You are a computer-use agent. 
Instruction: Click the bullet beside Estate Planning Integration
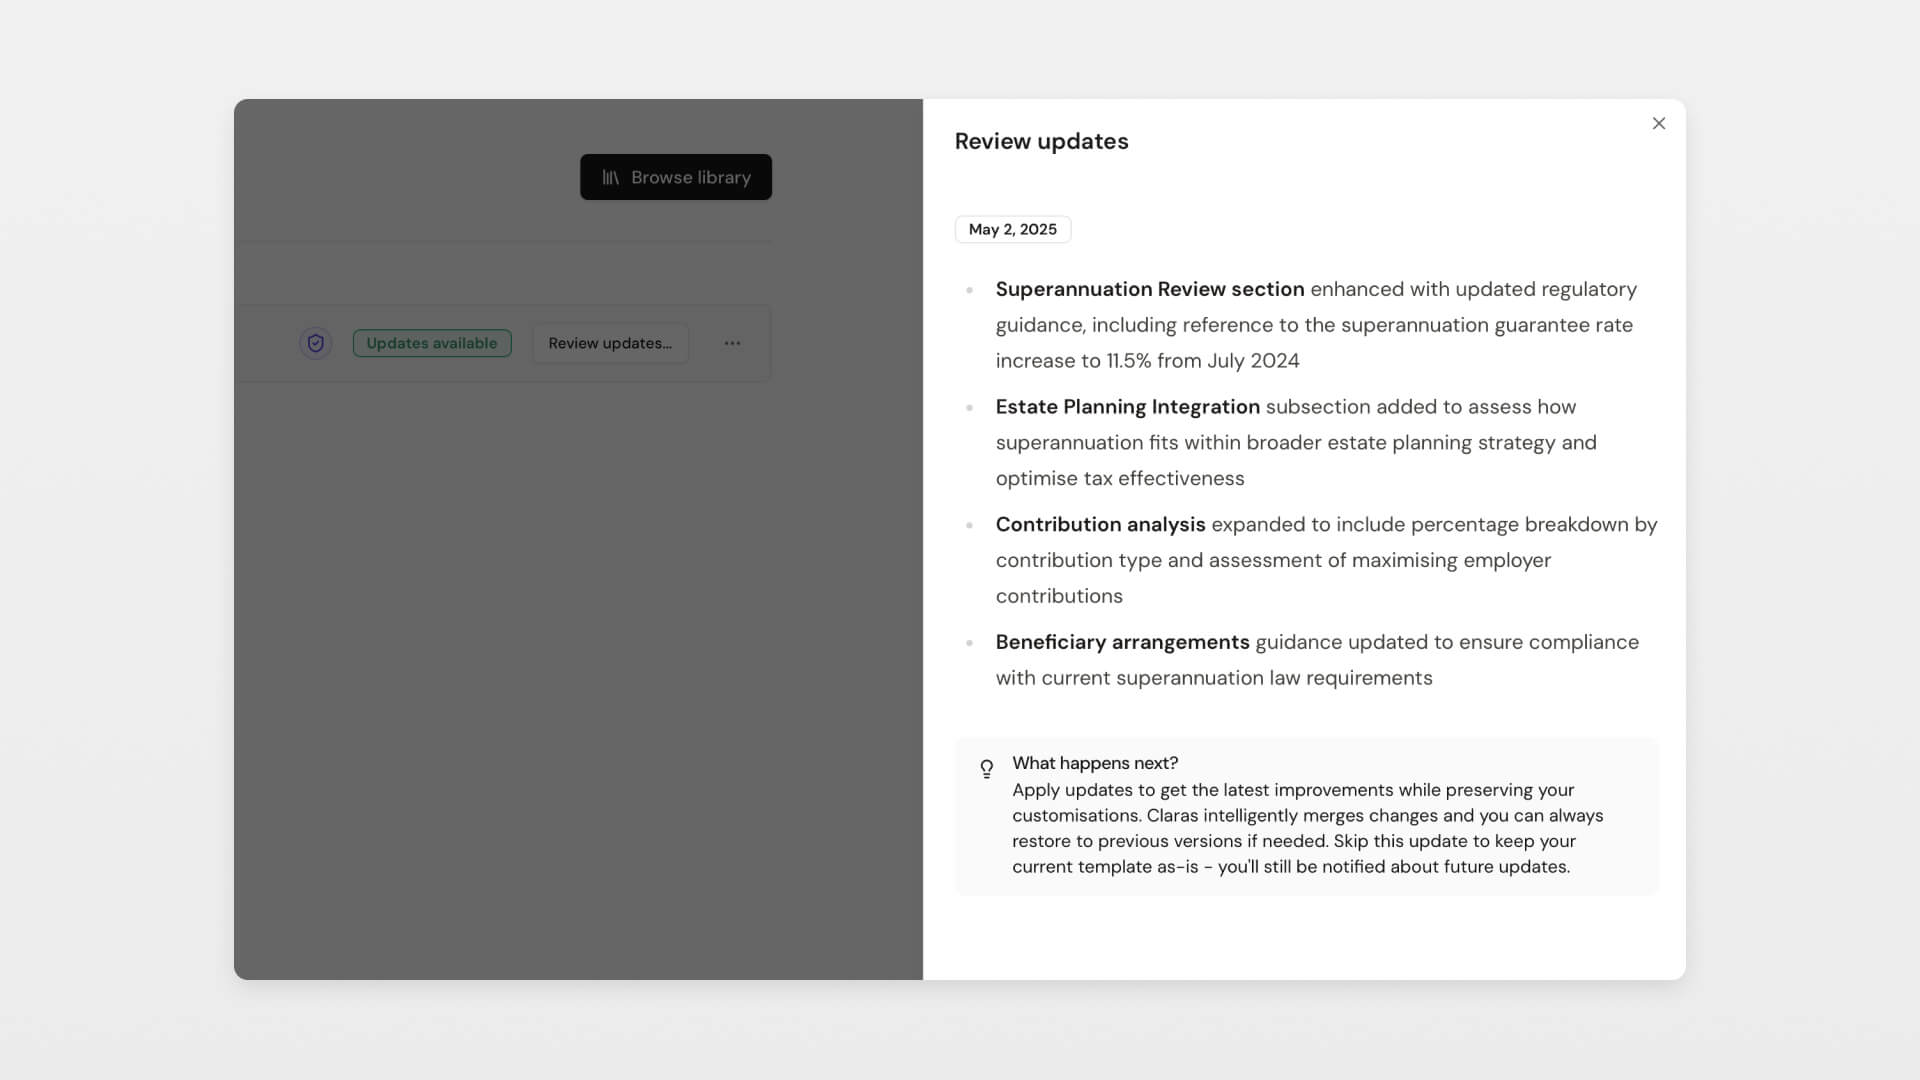968,407
